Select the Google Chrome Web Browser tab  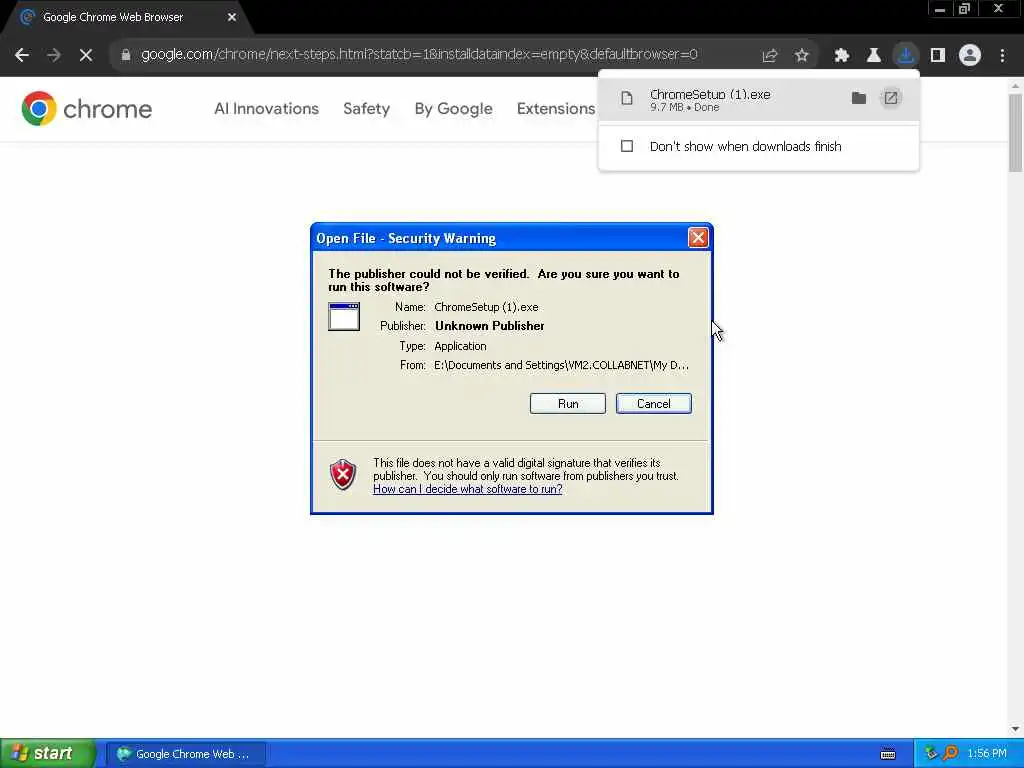coord(124,18)
